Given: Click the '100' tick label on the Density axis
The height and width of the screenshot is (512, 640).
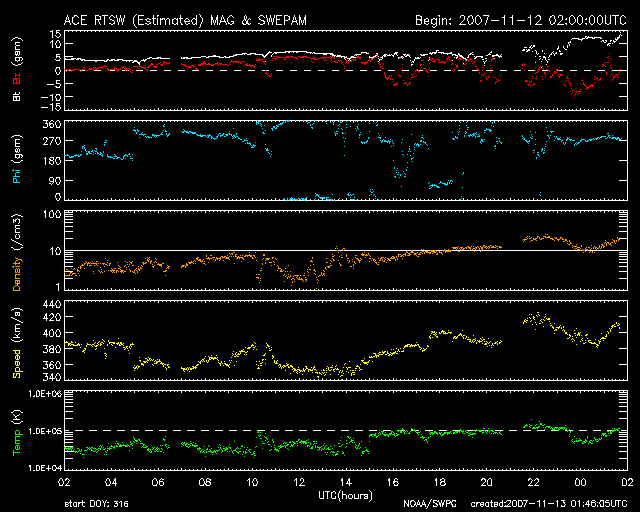Looking at the screenshot, I should tap(52, 214).
